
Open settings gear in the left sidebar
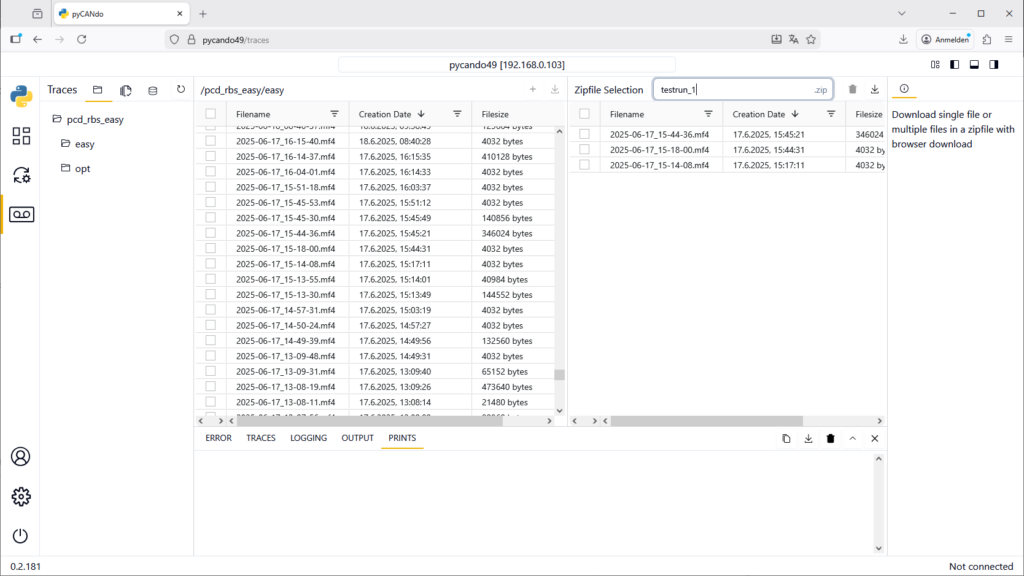21,496
